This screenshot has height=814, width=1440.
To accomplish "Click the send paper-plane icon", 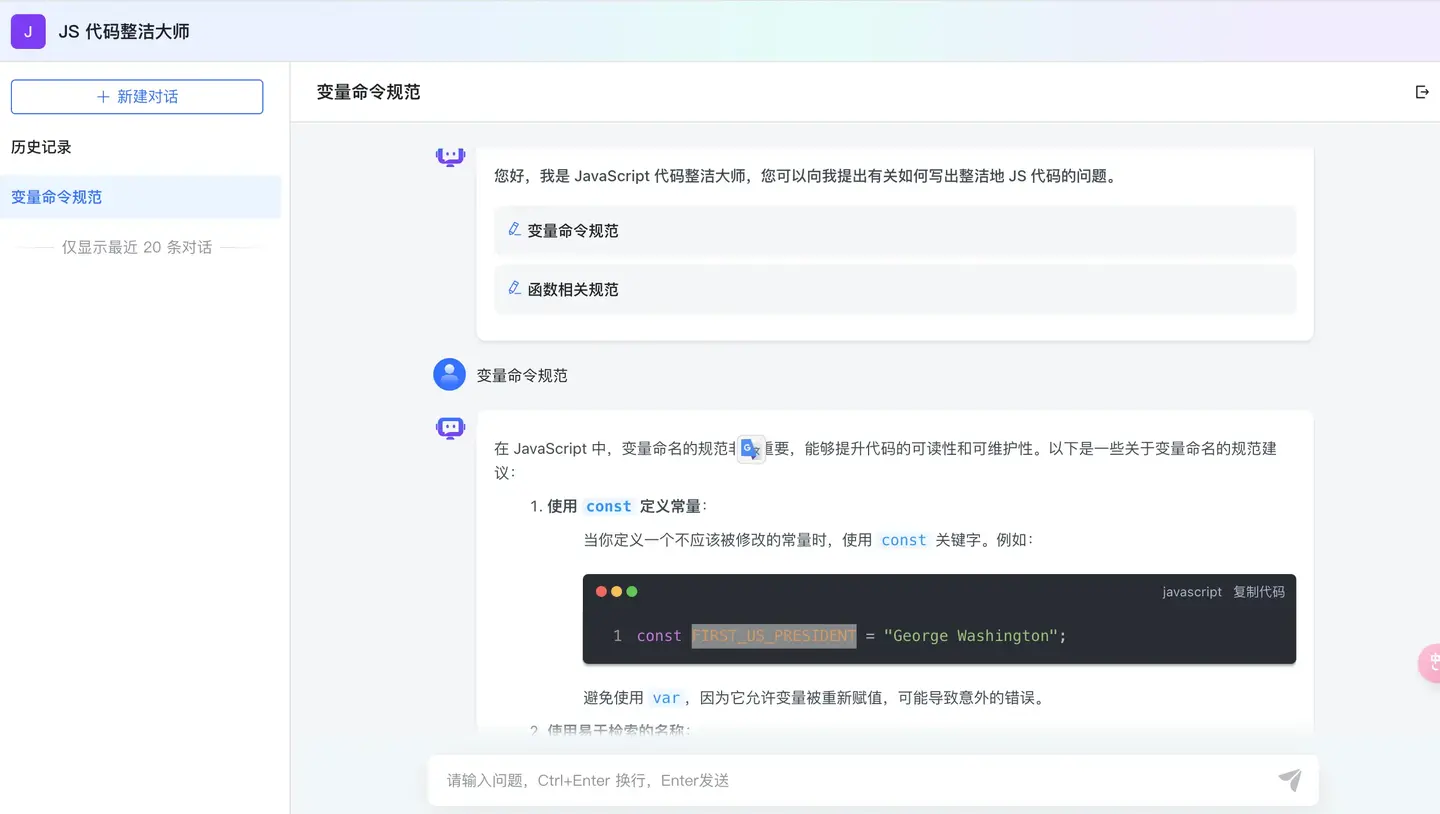I will pyautogui.click(x=1289, y=779).
